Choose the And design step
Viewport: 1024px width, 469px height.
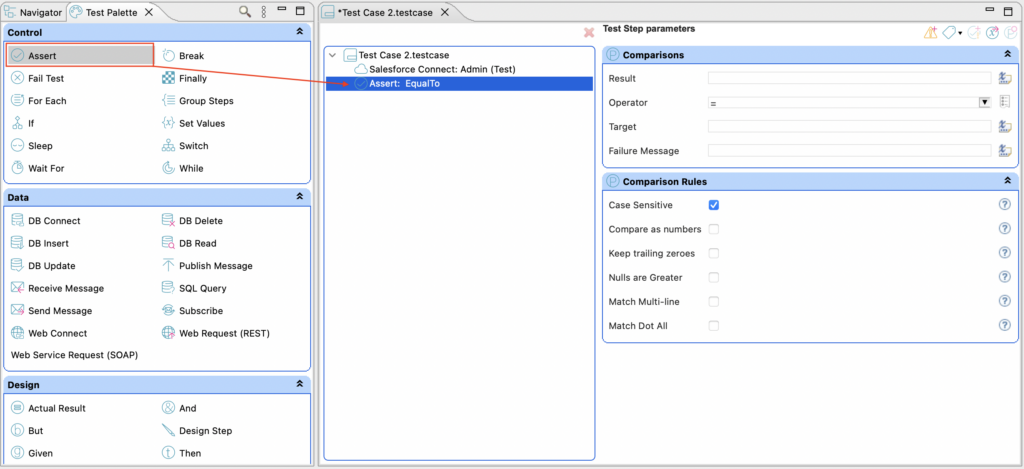179,408
